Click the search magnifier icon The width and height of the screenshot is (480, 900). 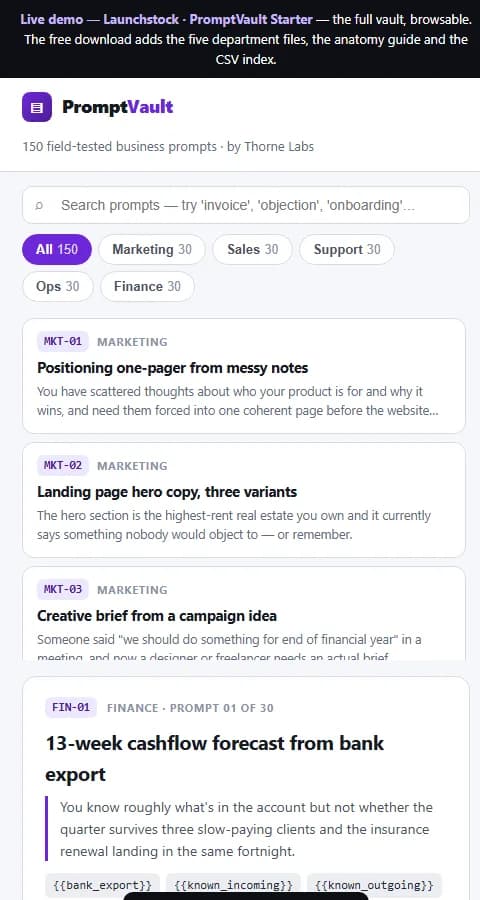click(x=39, y=205)
